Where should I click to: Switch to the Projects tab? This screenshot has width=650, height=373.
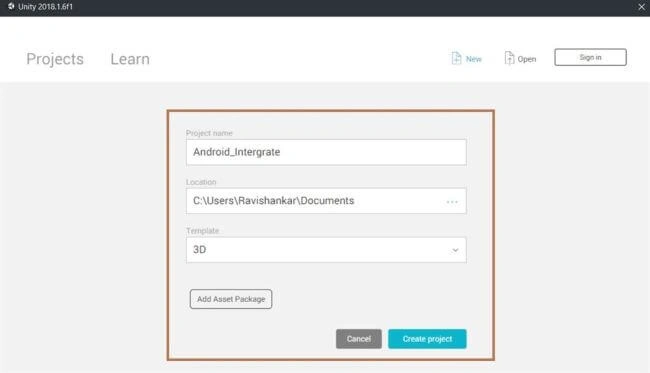click(x=55, y=59)
